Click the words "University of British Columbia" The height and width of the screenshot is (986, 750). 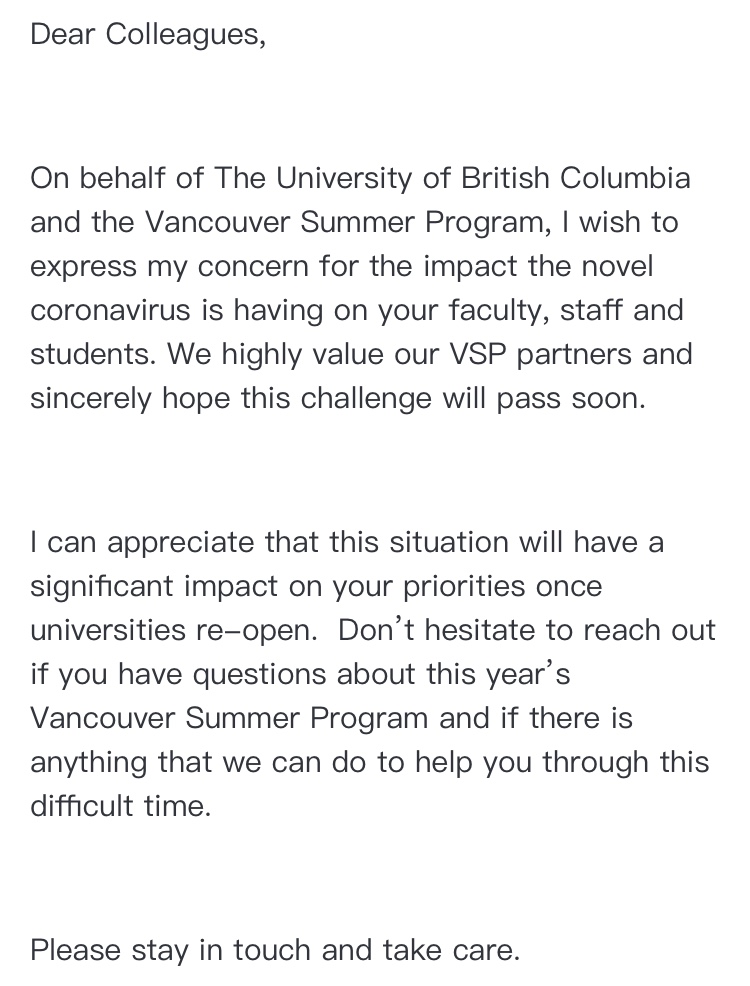tap(482, 179)
